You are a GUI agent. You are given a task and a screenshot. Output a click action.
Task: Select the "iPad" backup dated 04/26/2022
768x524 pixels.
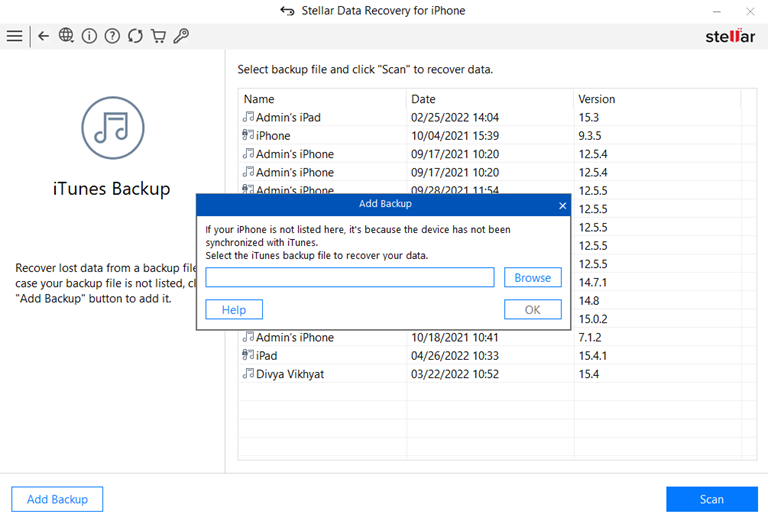point(266,356)
